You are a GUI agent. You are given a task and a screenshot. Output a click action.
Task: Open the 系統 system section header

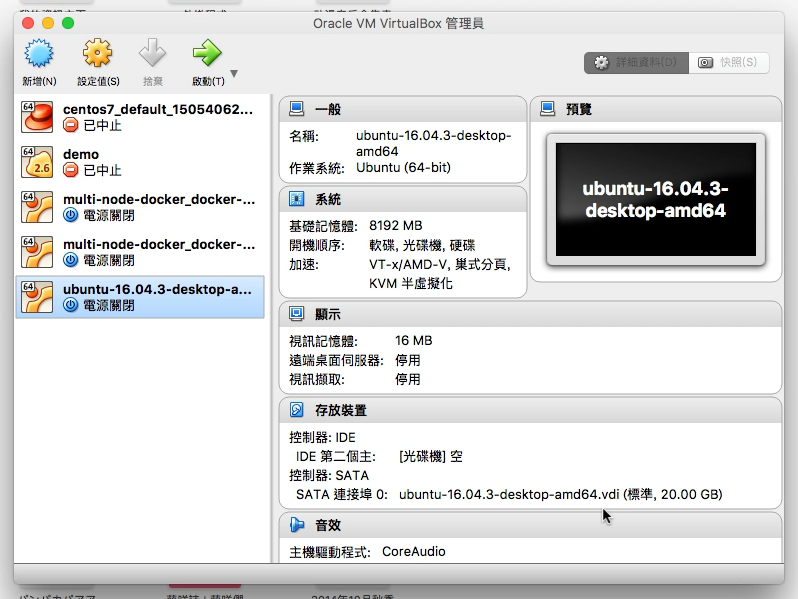pyautogui.click(x=403, y=199)
